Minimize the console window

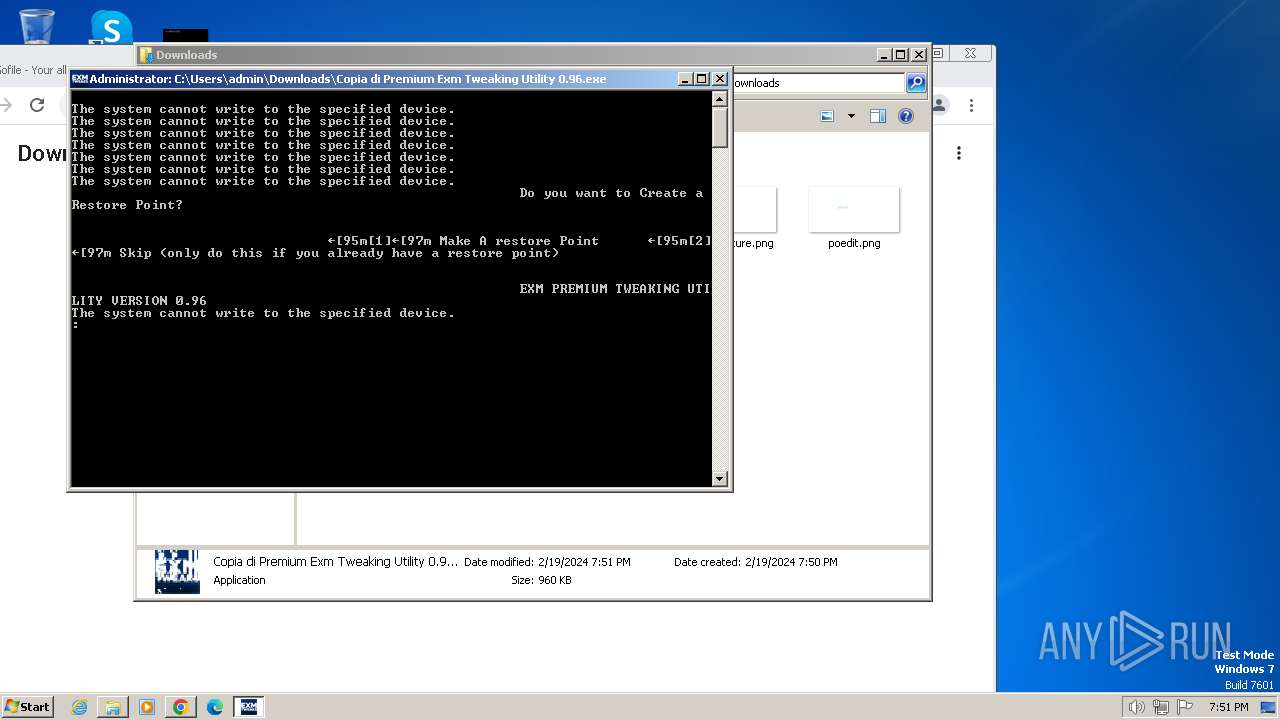(x=684, y=79)
